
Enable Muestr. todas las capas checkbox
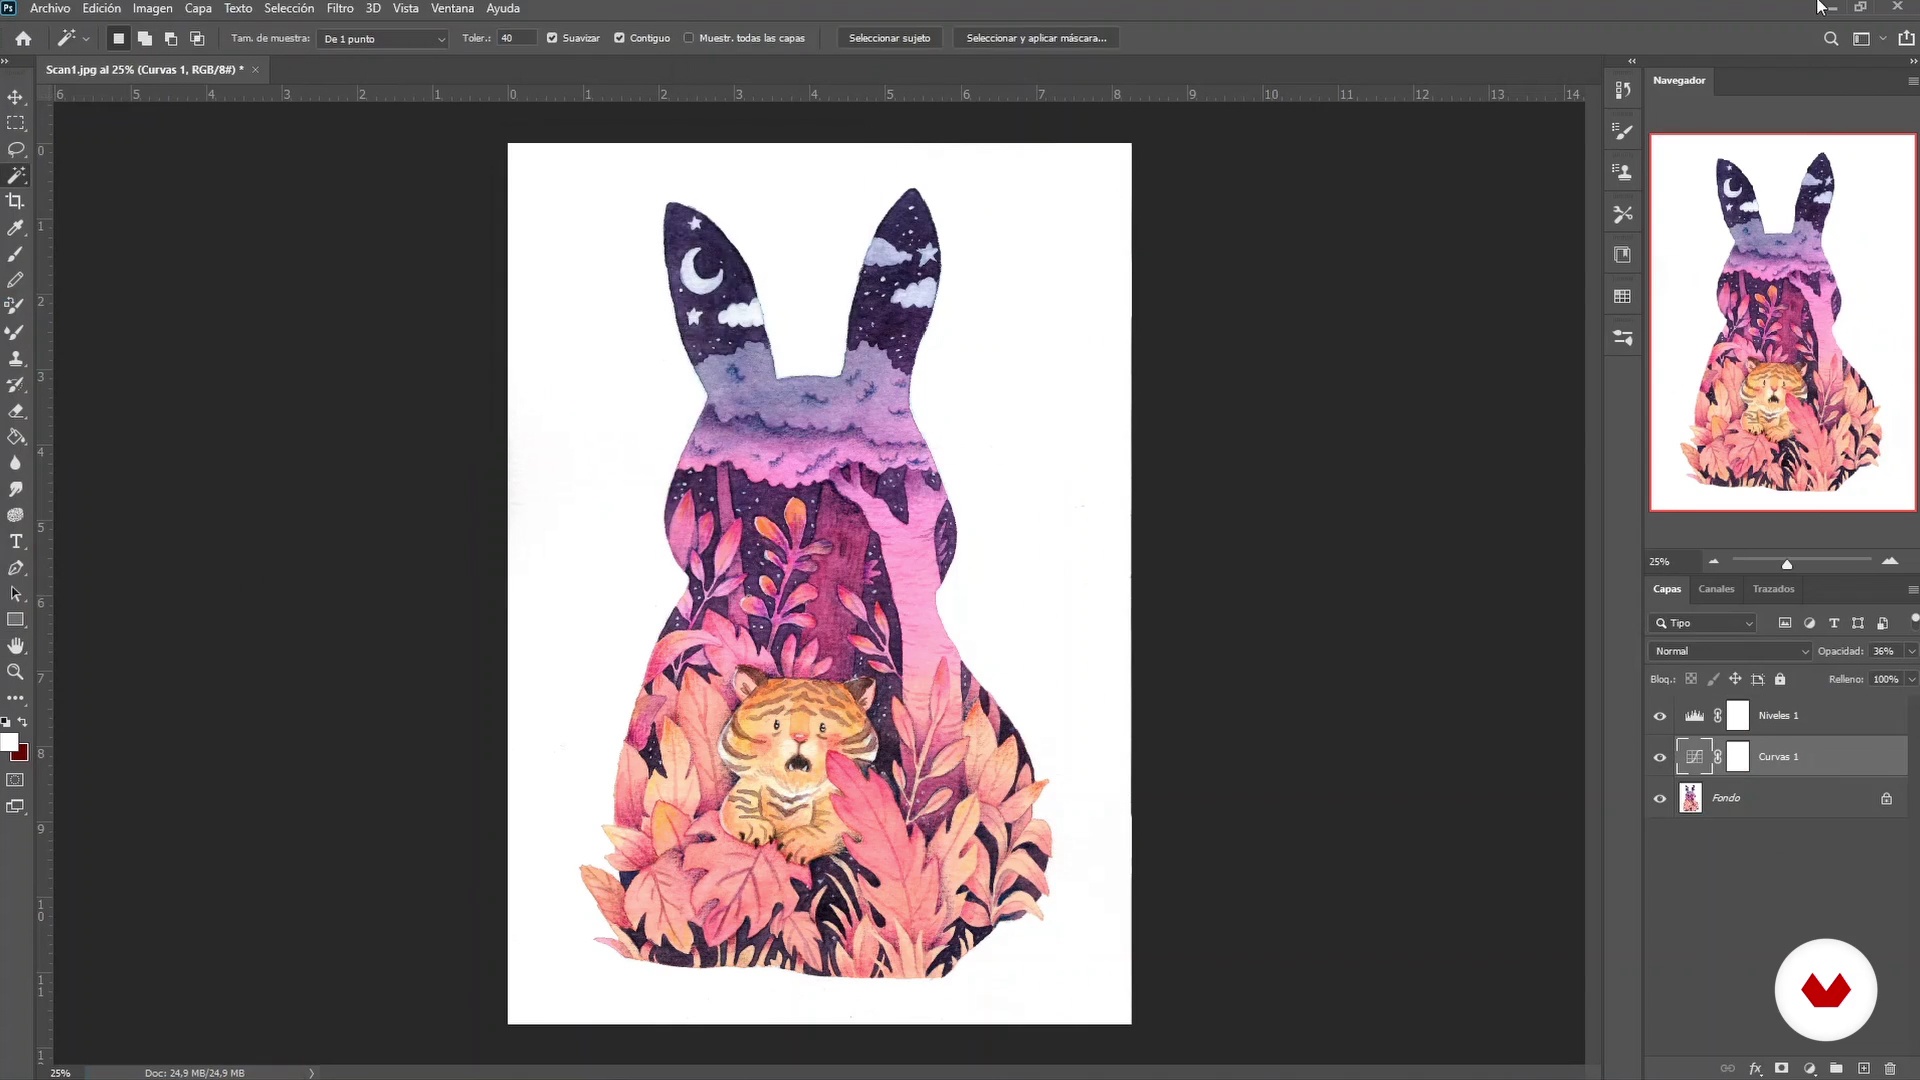pos(689,38)
